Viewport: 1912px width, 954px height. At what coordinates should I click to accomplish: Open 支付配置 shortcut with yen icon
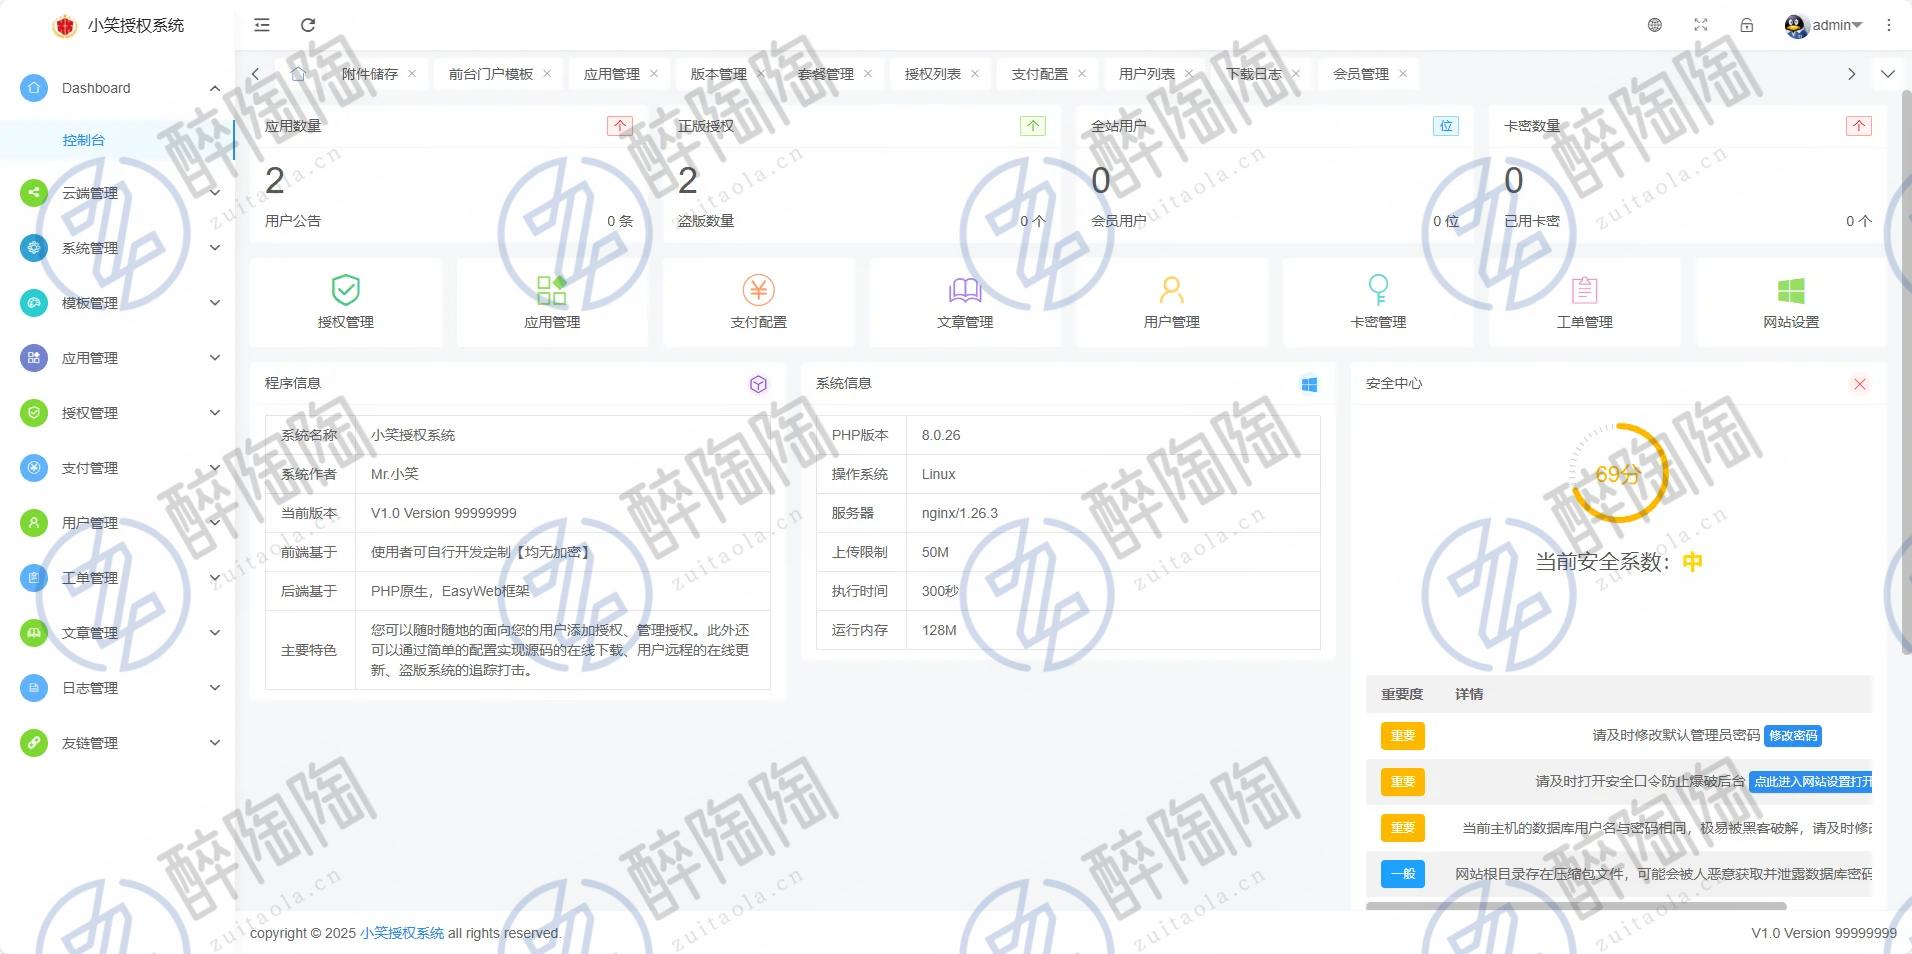(x=759, y=302)
